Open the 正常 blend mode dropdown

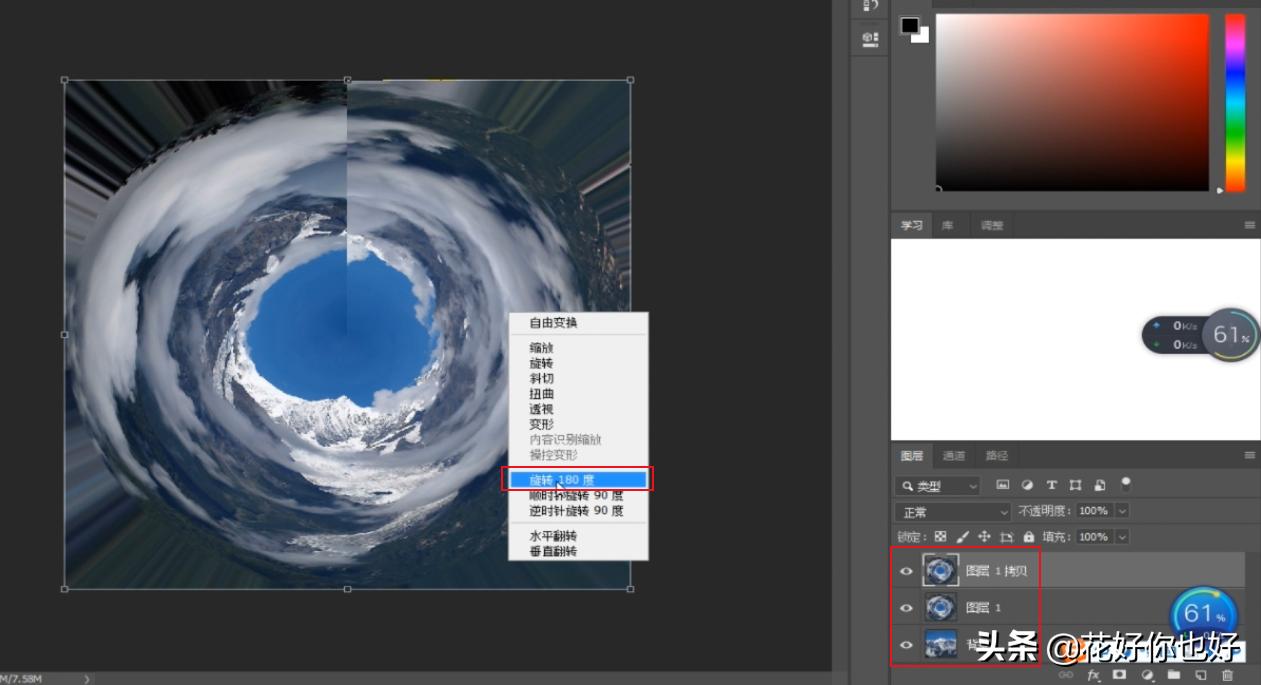click(954, 512)
